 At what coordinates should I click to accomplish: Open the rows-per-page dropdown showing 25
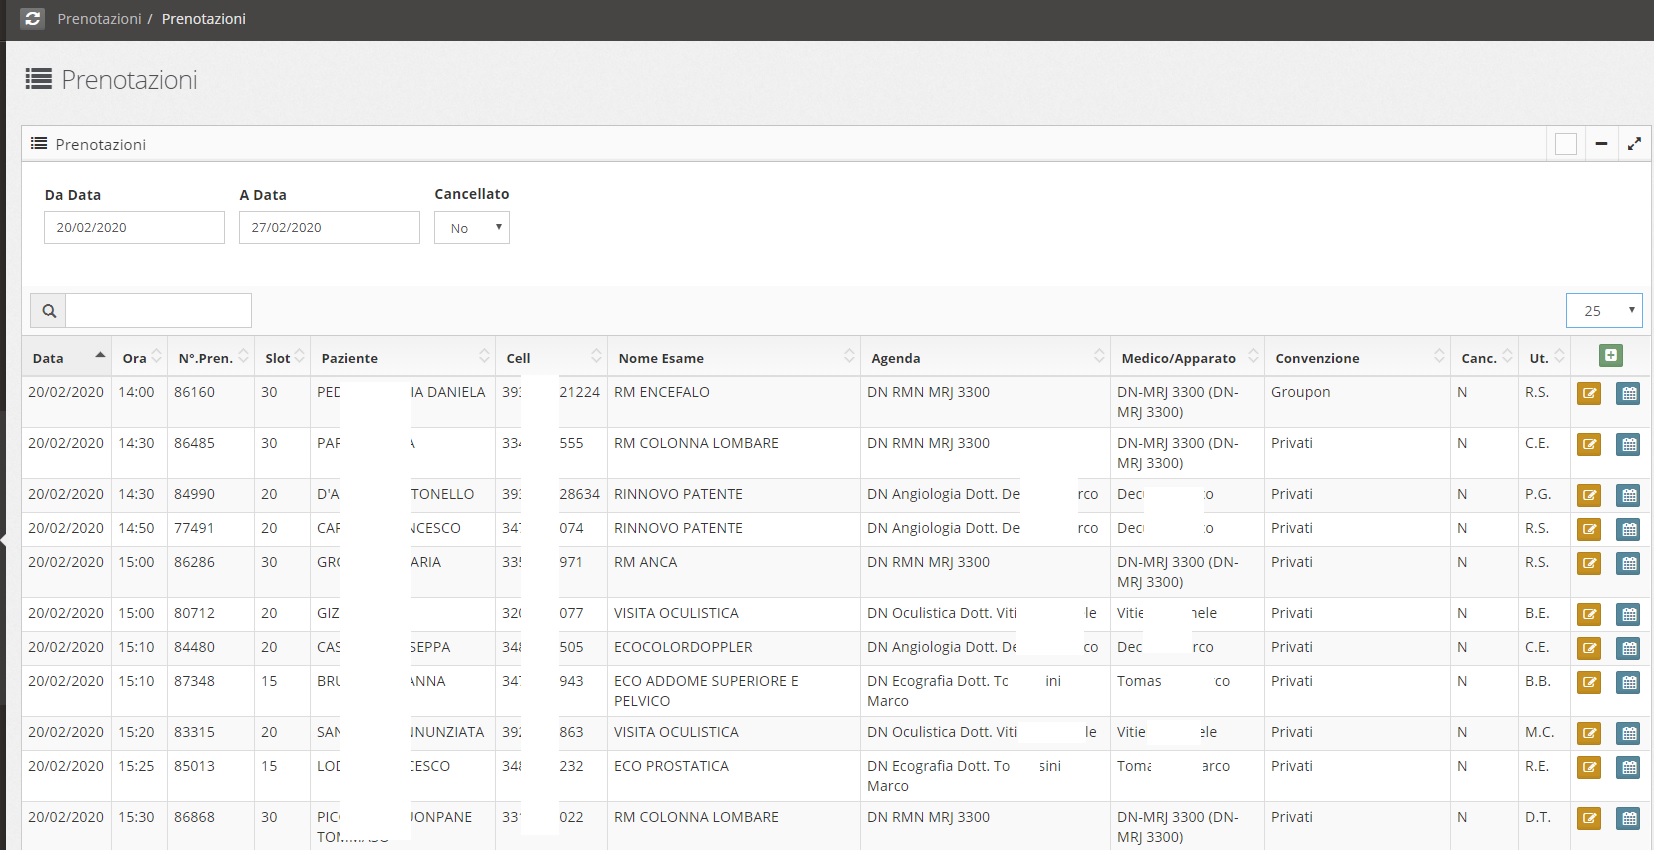(x=1604, y=311)
